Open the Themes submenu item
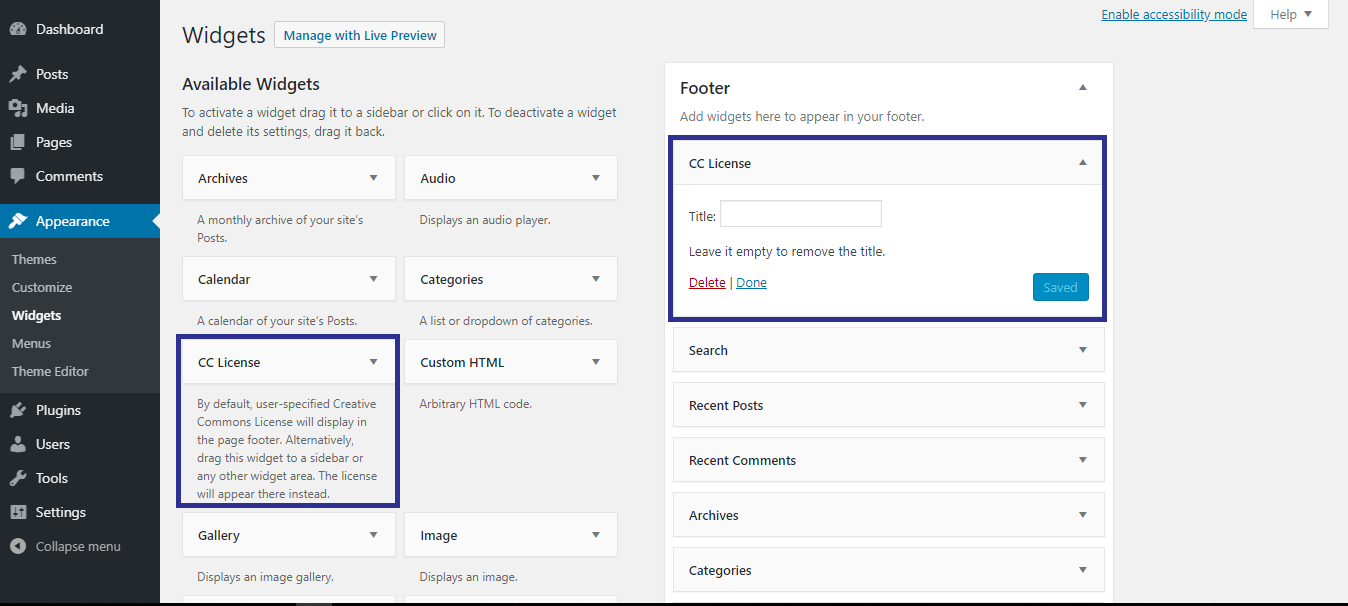 coord(34,259)
